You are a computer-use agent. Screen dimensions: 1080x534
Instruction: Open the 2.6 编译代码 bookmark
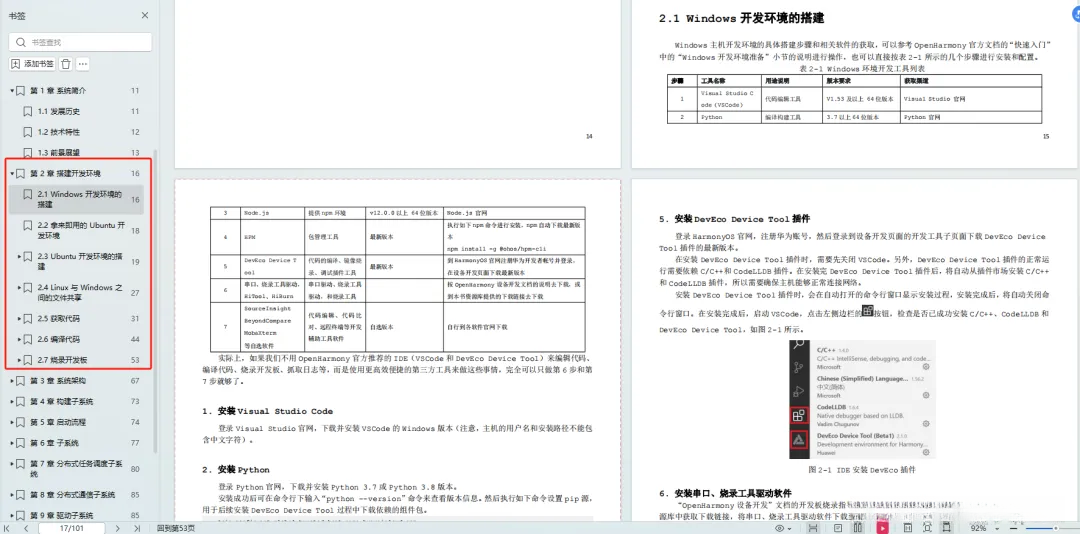(59, 339)
